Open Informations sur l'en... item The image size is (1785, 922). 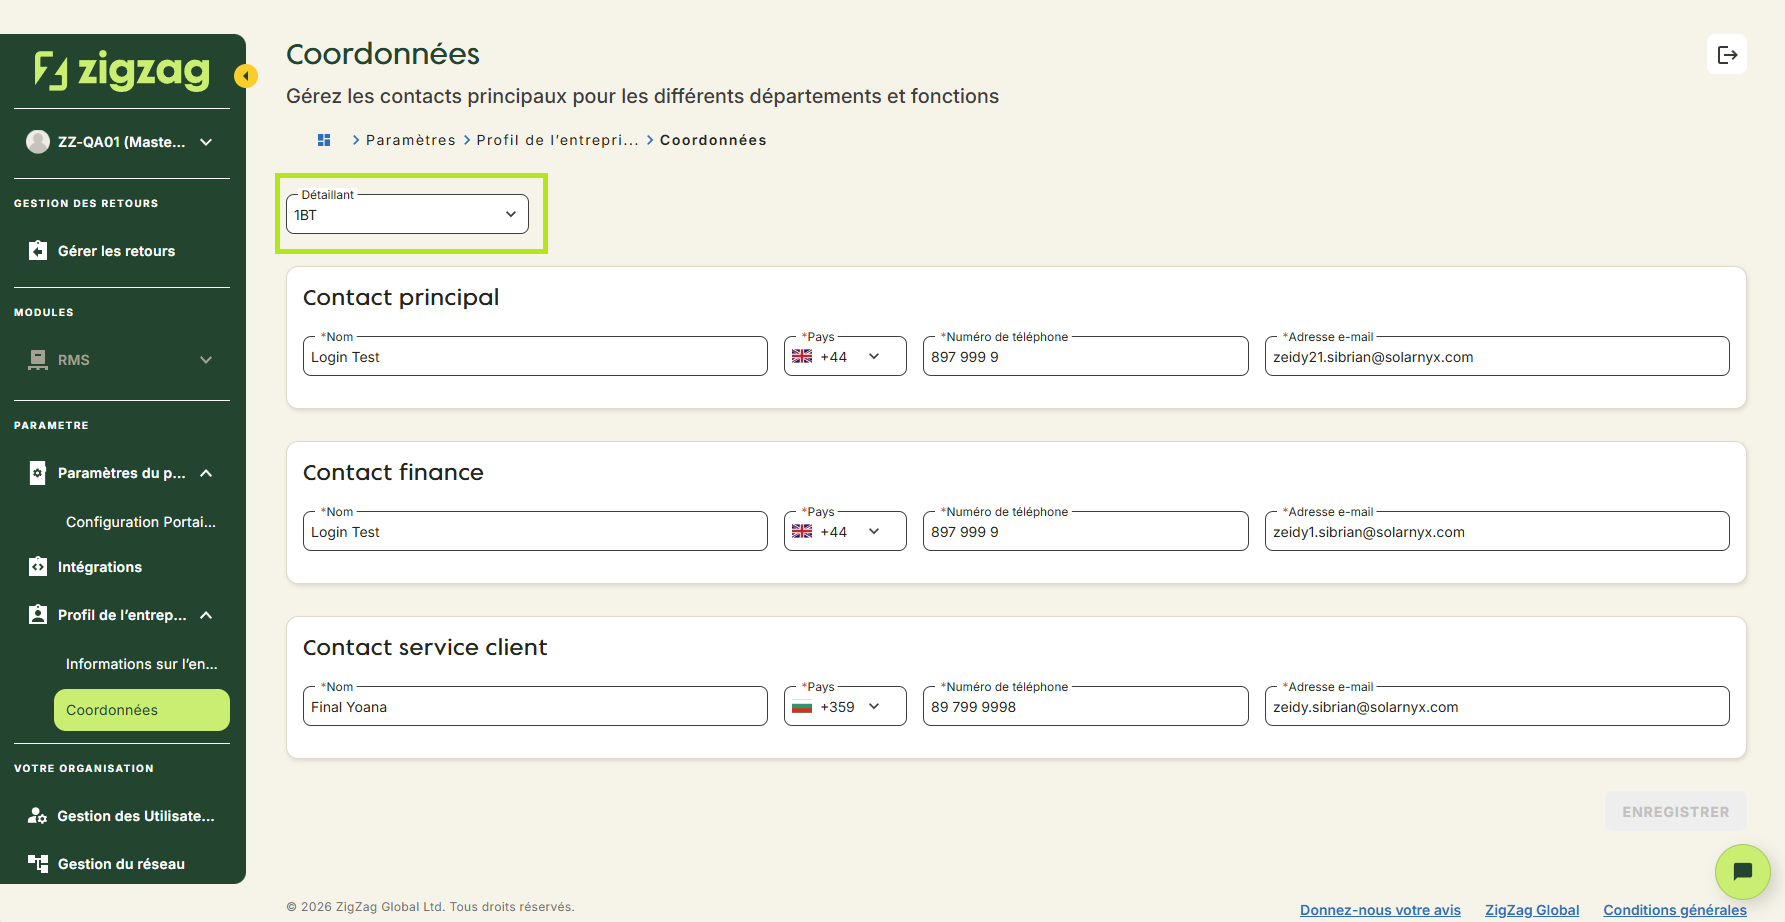(142, 664)
